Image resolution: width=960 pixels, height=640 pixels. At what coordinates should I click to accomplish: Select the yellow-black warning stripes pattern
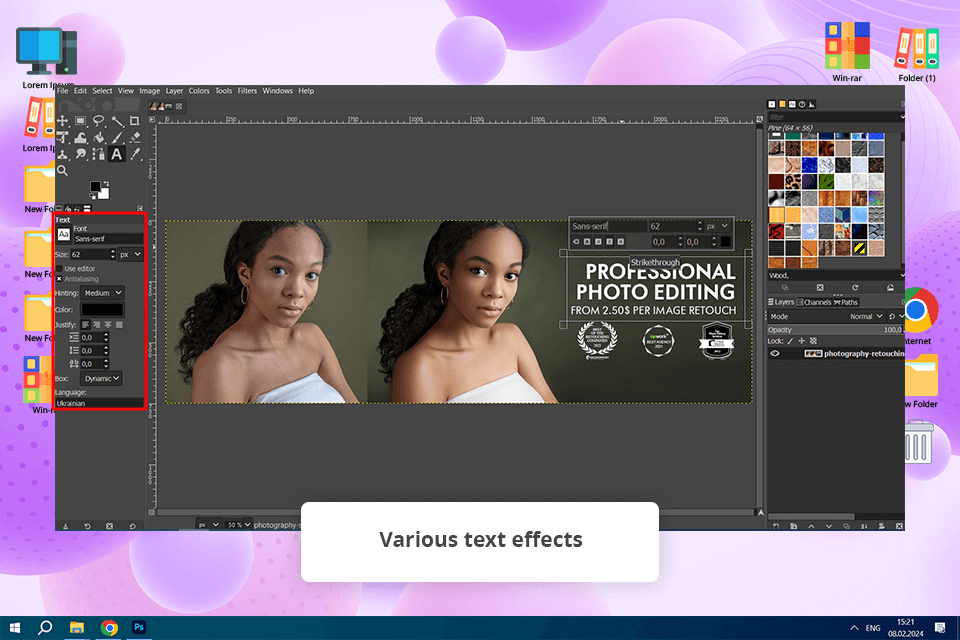(x=860, y=248)
